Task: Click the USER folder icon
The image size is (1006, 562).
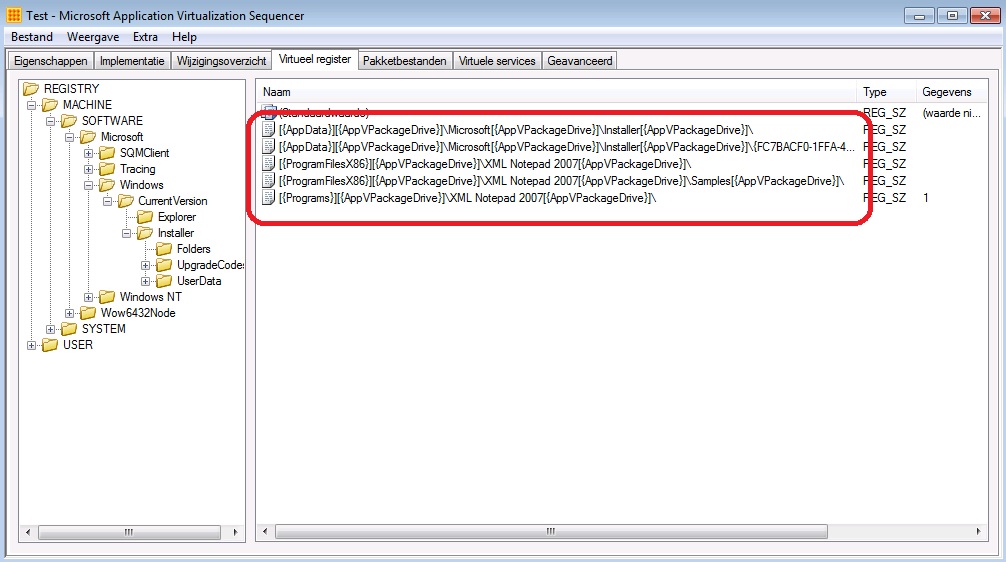Action: tap(50, 345)
